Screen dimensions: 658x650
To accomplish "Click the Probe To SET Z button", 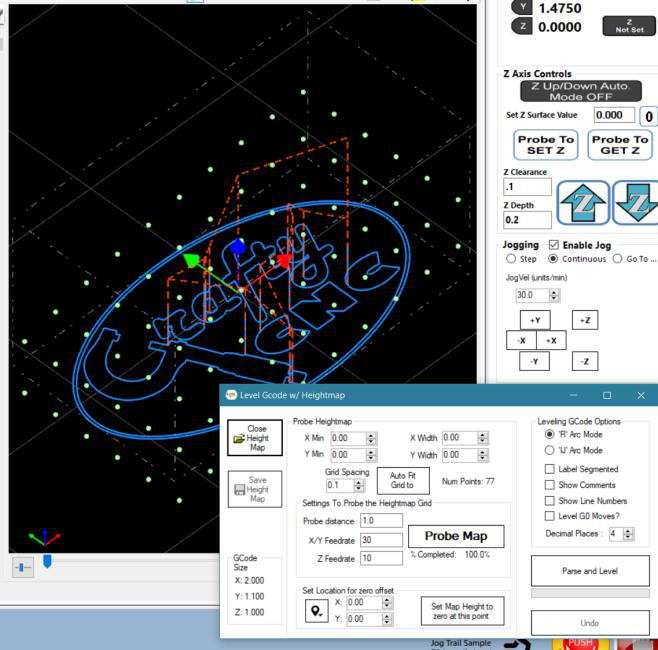I will (546, 145).
